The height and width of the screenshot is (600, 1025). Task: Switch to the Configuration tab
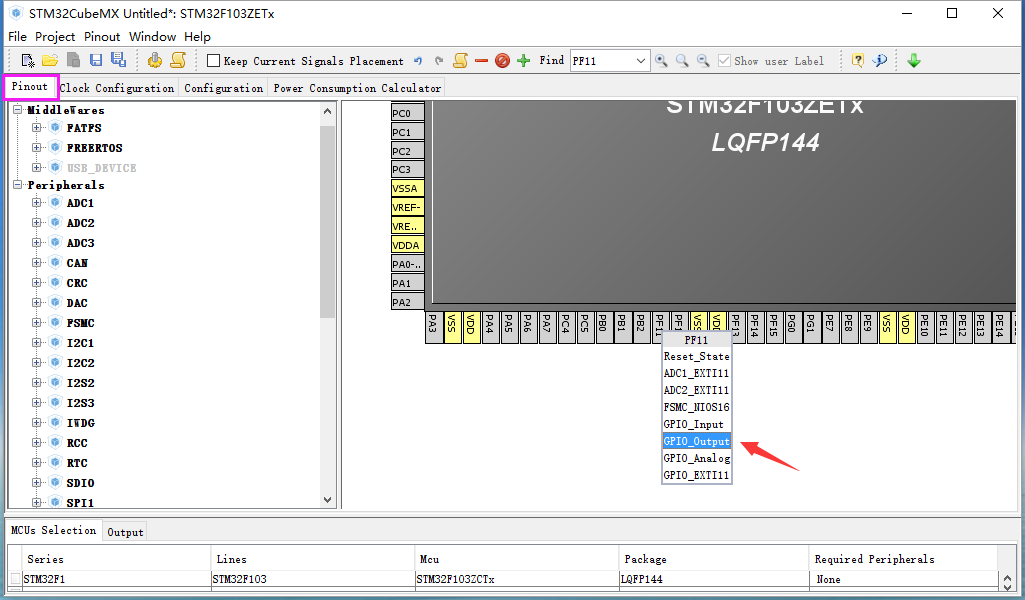pos(224,88)
